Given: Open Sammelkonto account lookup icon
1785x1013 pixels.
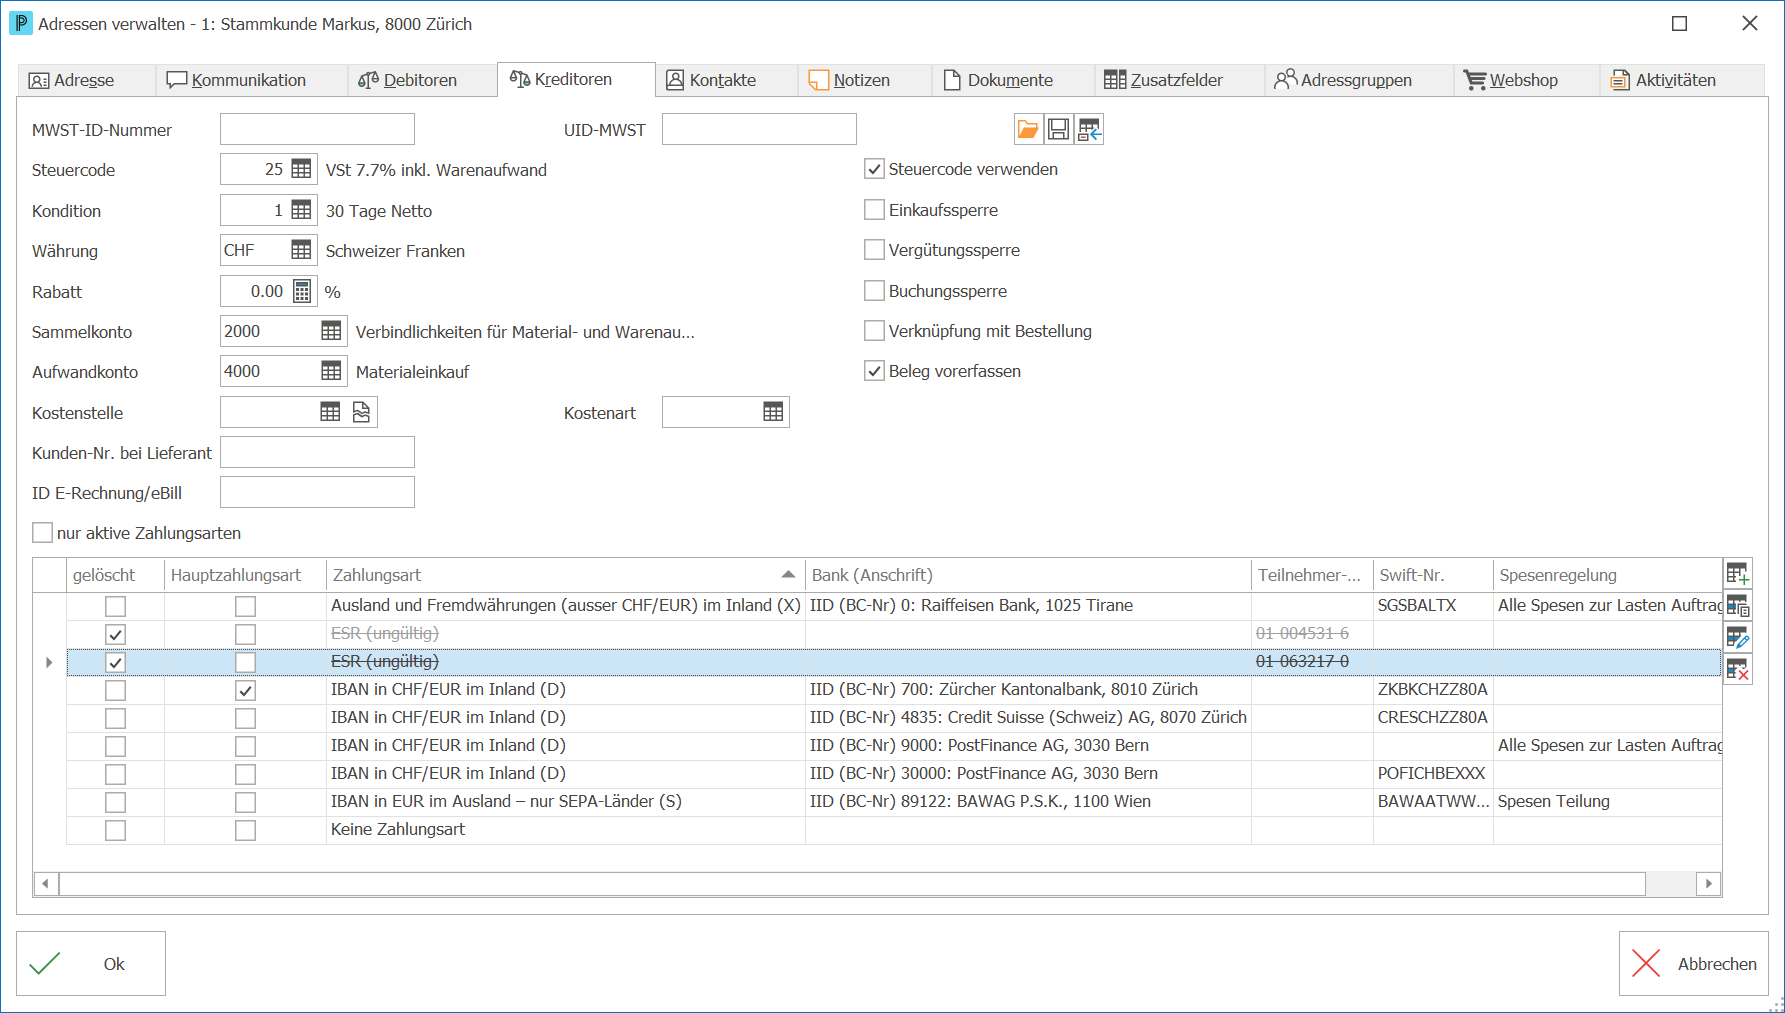Looking at the screenshot, I should pos(331,331).
